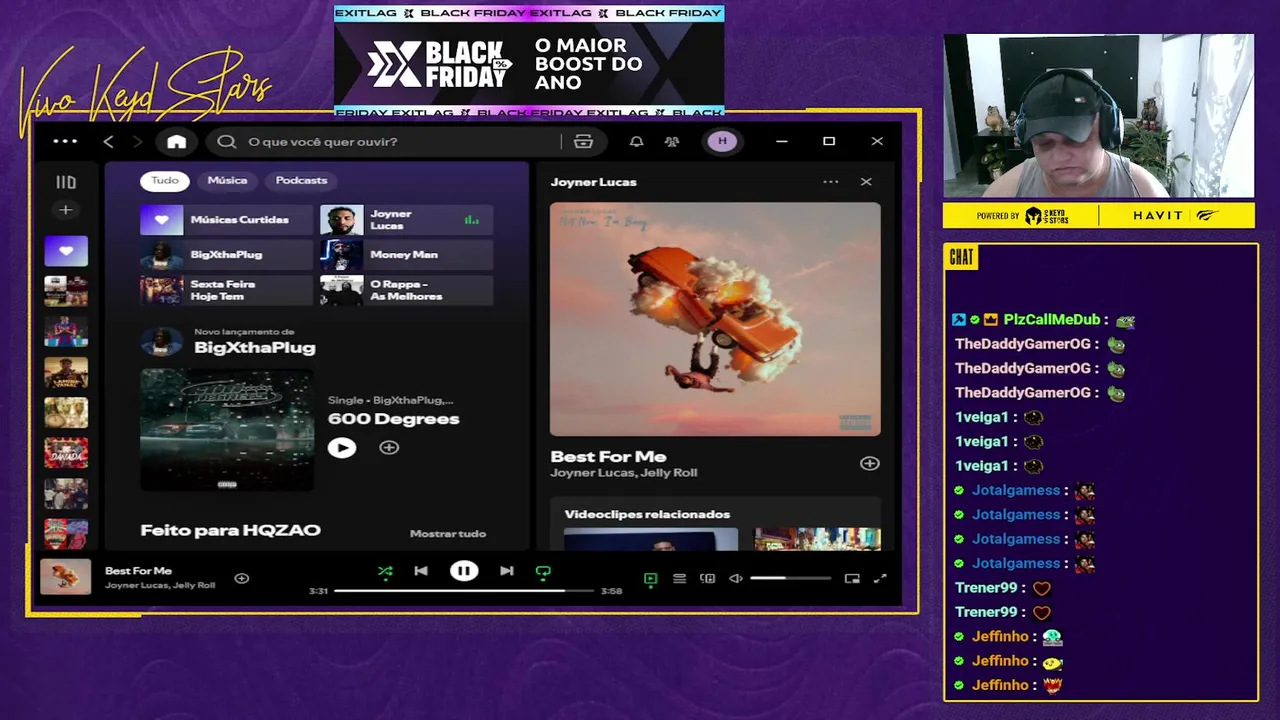Add 600 Degrees to library
This screenshot has height=720, width=1280.
click(x=389, y=448)
